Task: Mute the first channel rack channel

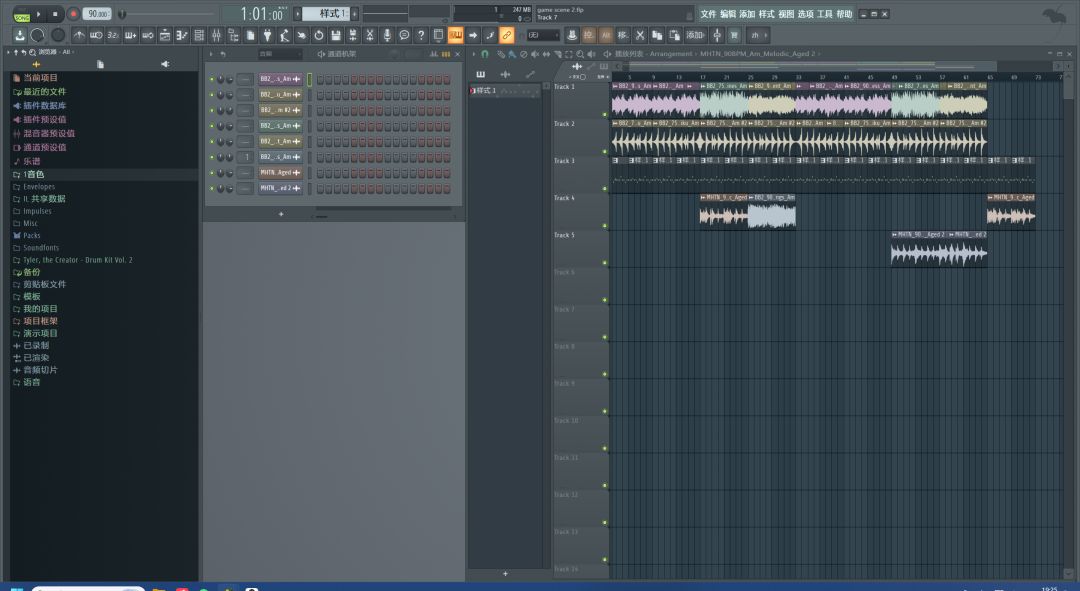Action: 211,79
